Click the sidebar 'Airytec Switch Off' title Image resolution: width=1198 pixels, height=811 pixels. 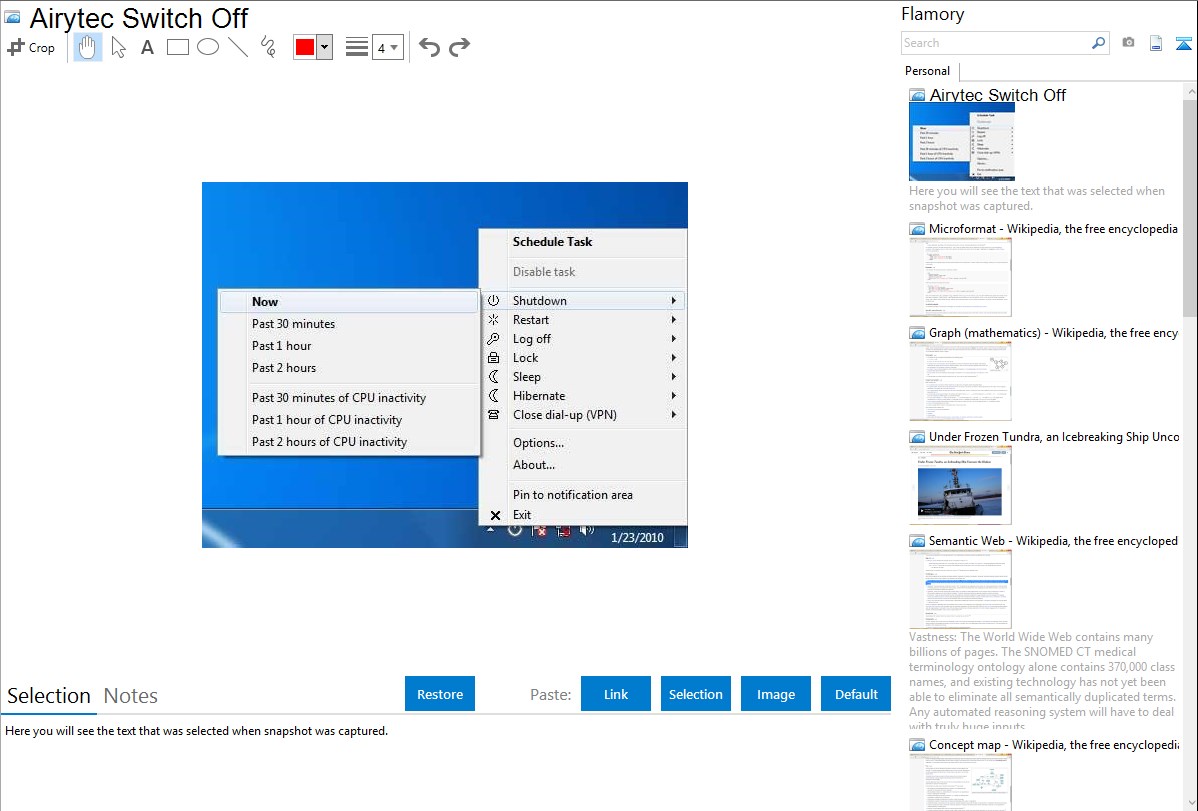coord(997,95)
